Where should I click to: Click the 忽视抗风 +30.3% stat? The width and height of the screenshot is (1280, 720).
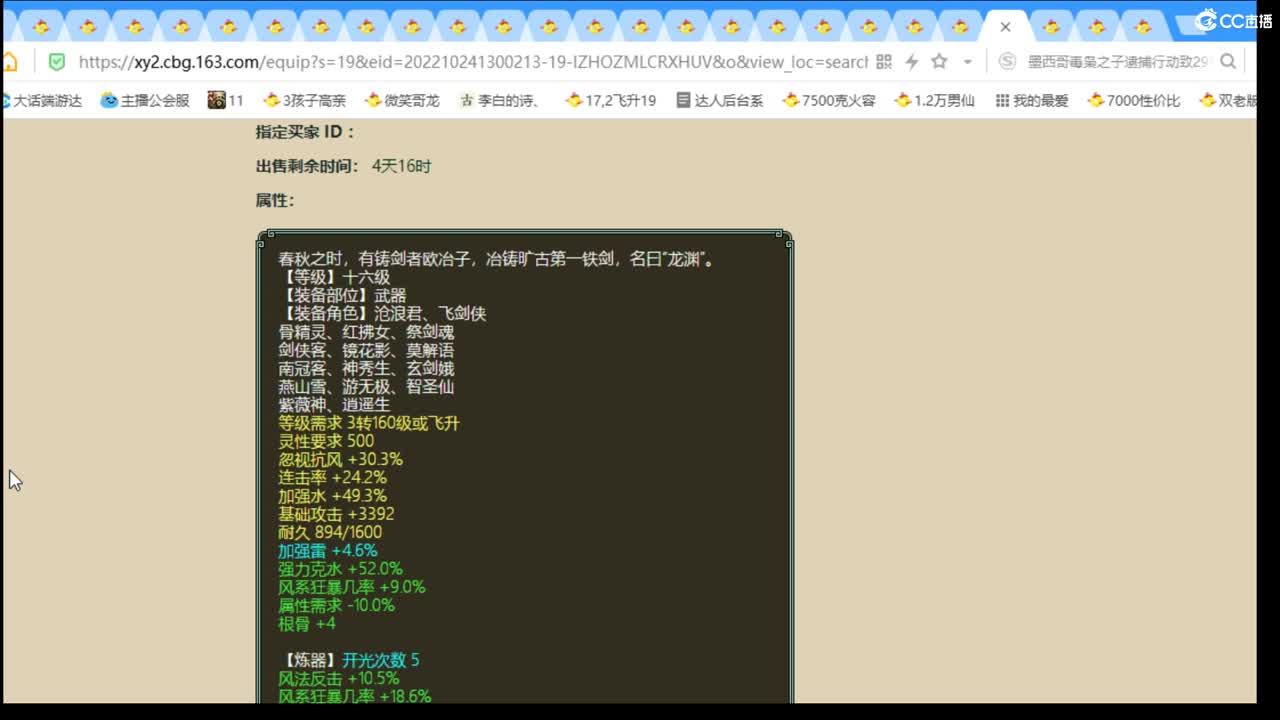click(340, 459)
